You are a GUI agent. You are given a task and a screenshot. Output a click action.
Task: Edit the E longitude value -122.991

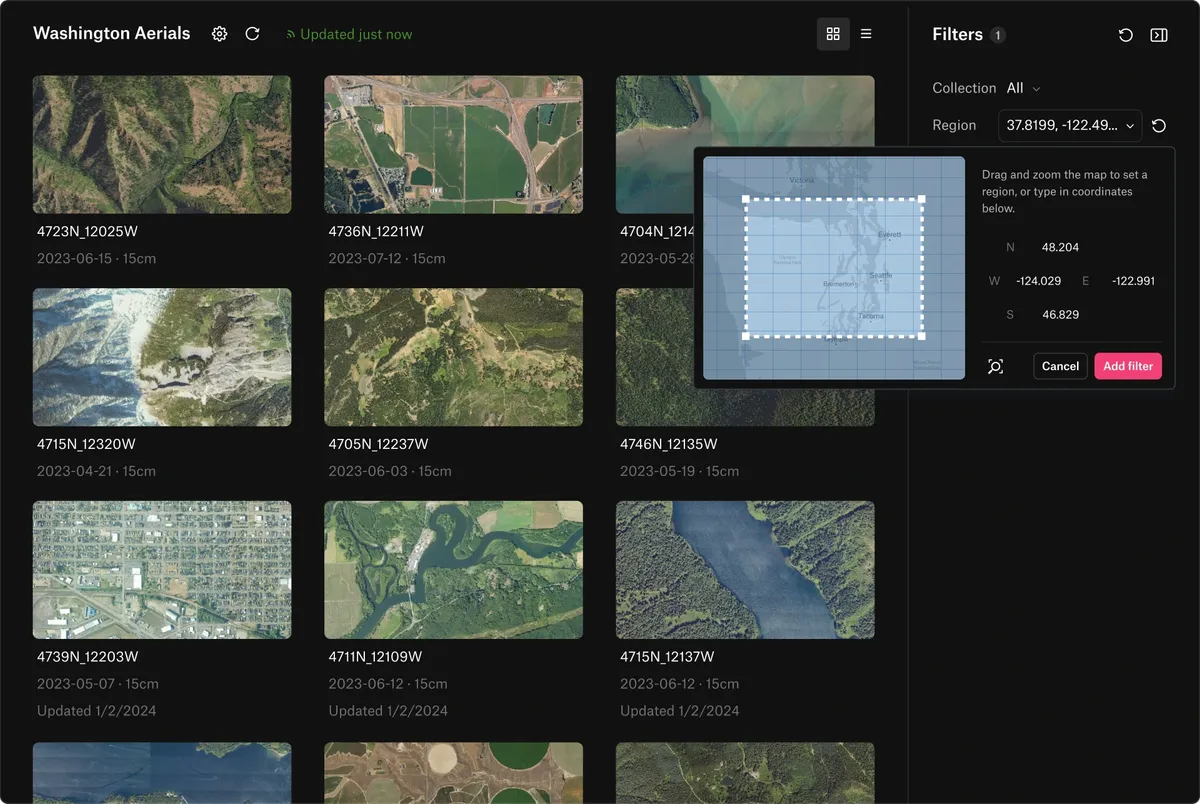tap(1133, 281)
